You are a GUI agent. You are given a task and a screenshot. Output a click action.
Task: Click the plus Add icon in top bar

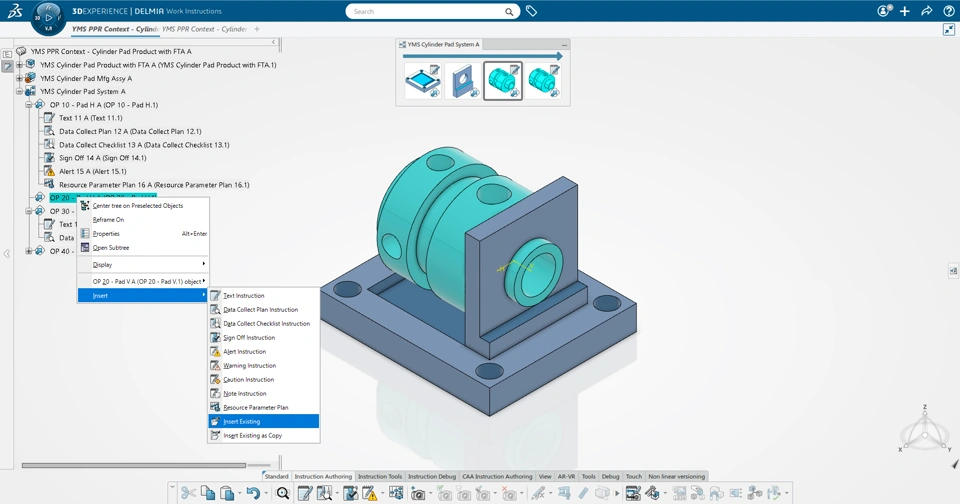coord(905,11)
